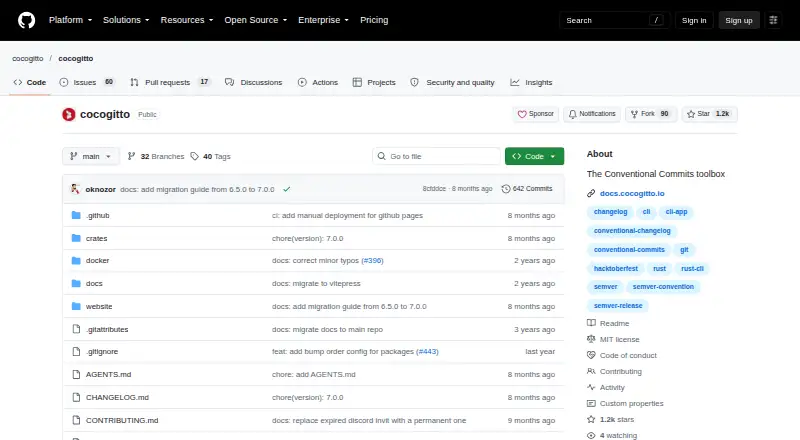Star the cocogitto repository
Viewport: 800px width, 440px height.
tap(709, 114)
